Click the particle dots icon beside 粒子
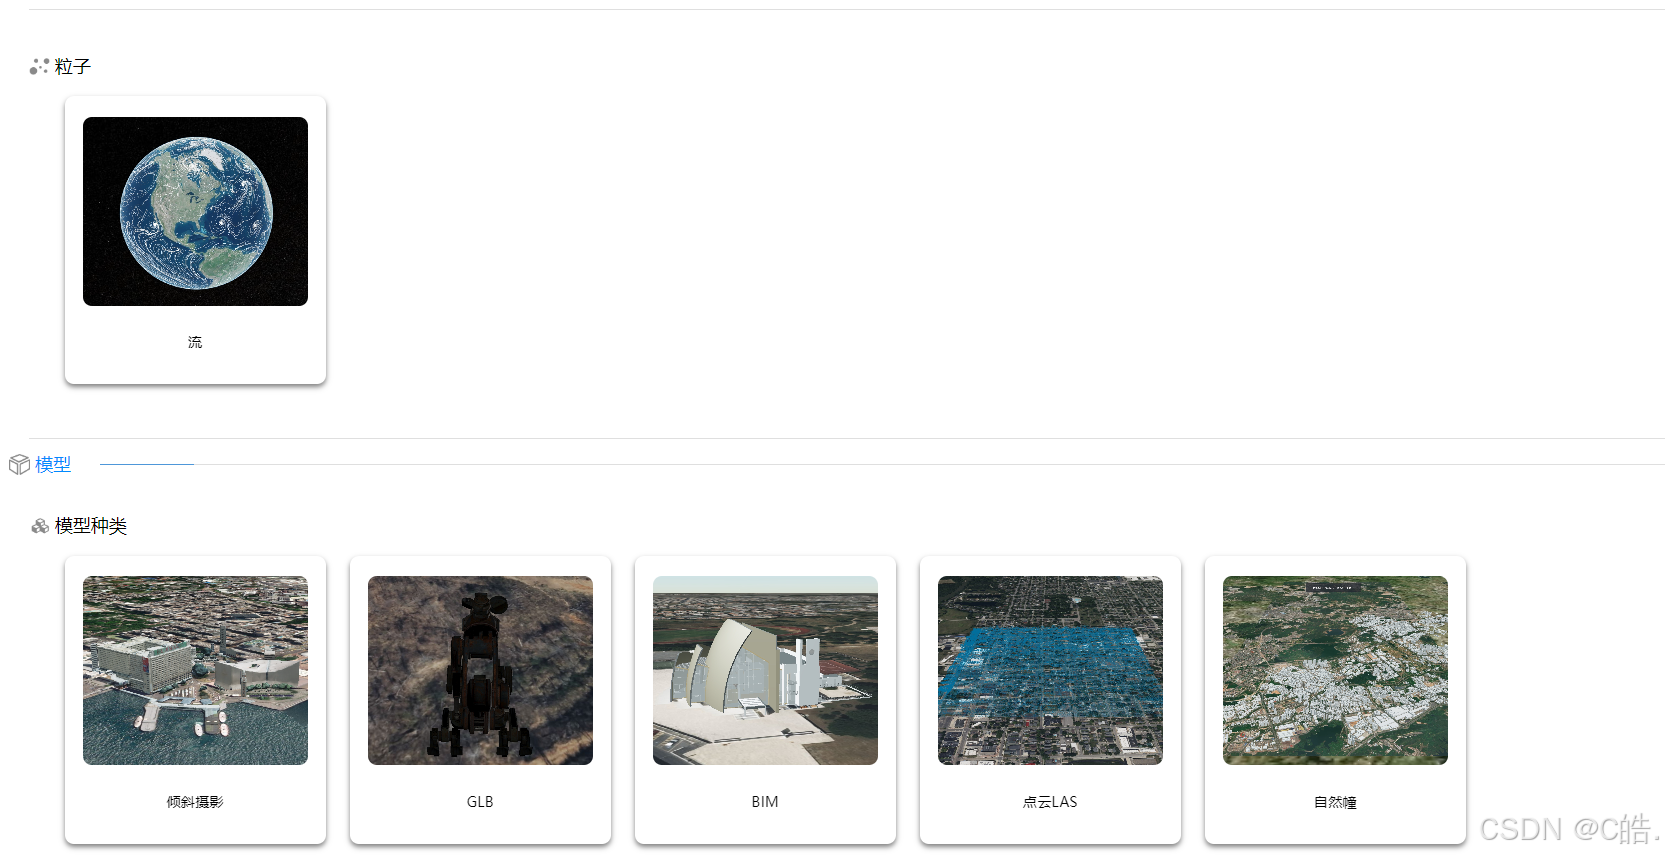The height and width of the screenshot is (859, 1665). [x=39, y=67]
